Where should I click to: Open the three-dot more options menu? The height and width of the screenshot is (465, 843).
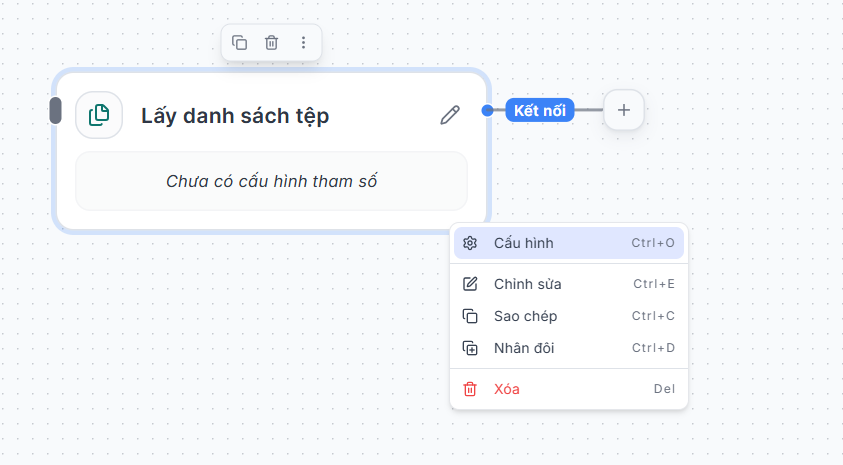pos(303,42)
